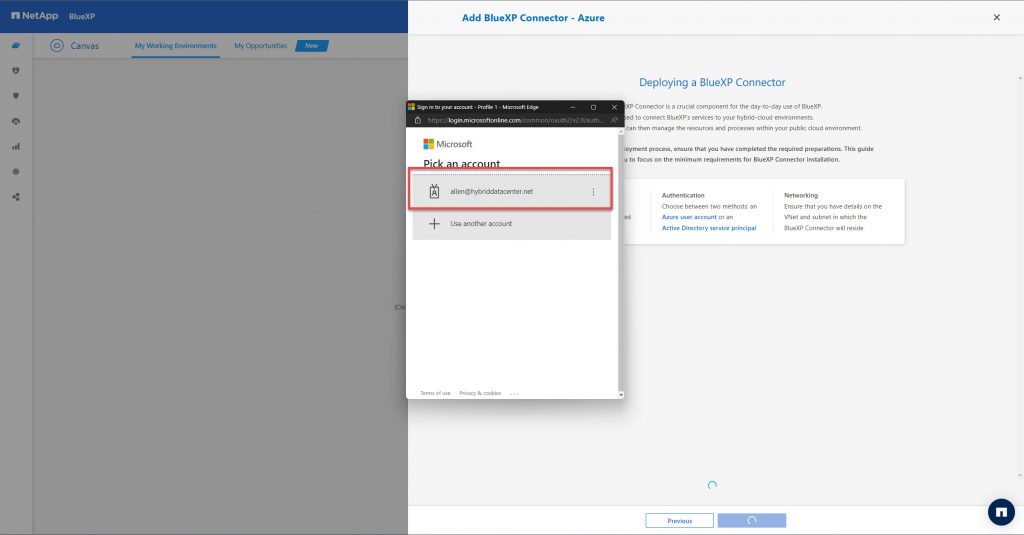Open the Canvas cloud sidebar icon
The width and height of the screenshot is (1024, 535).
16,45
